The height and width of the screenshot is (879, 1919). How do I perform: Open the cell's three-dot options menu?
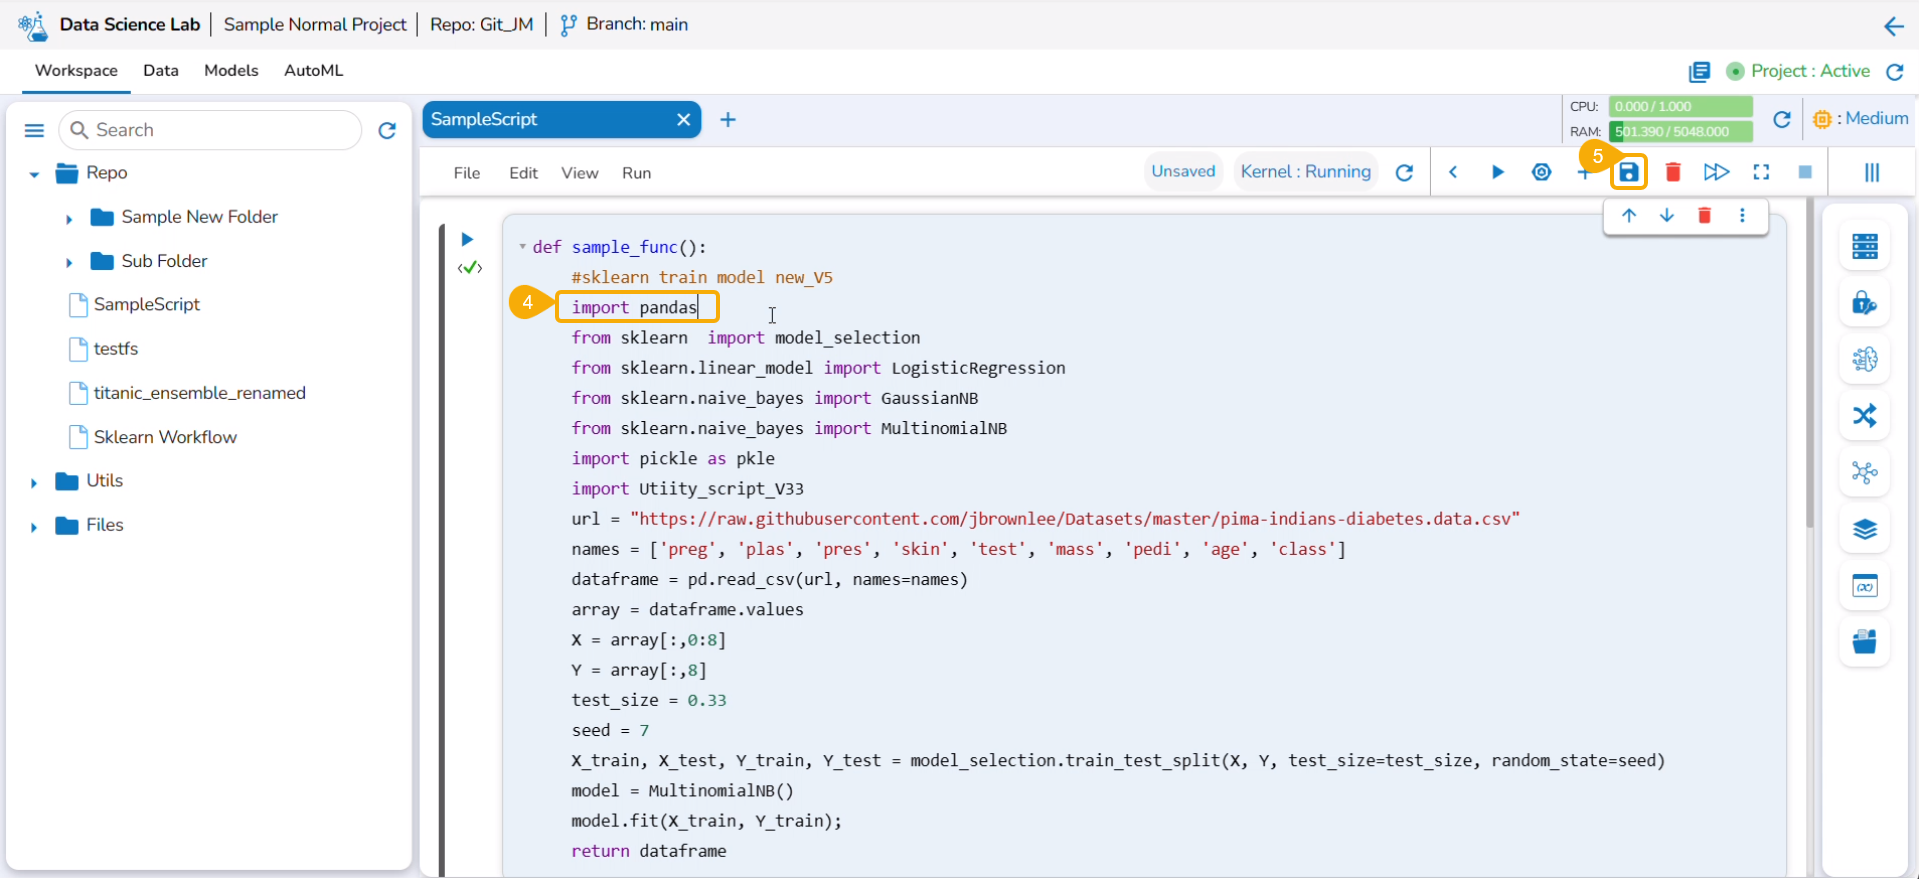pos(1742,216)
